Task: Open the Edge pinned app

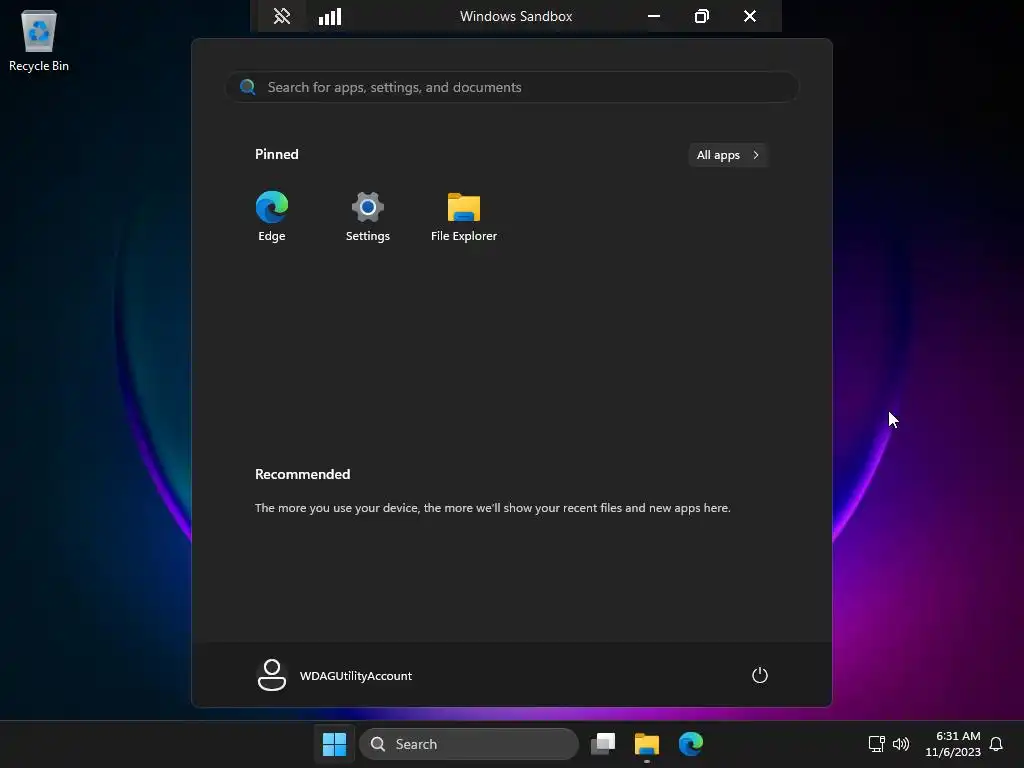Action: [x=272, y=217]
